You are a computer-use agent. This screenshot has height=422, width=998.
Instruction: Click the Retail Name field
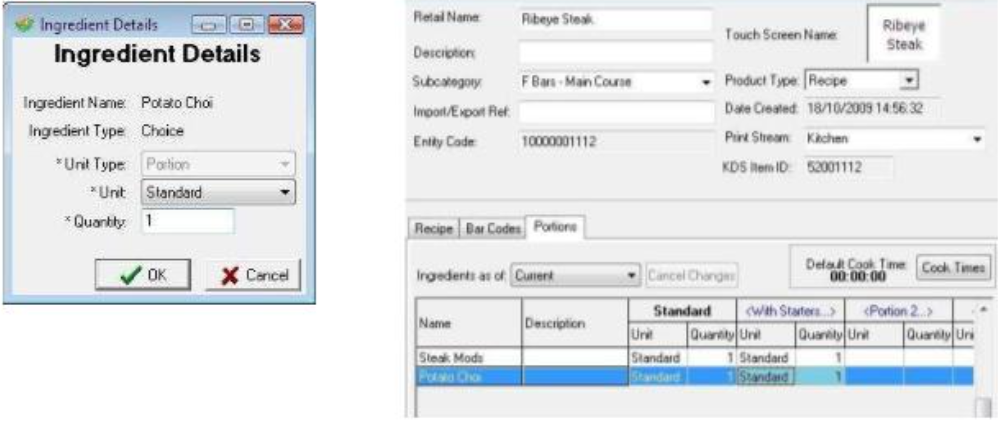click(x=614, y=18)
